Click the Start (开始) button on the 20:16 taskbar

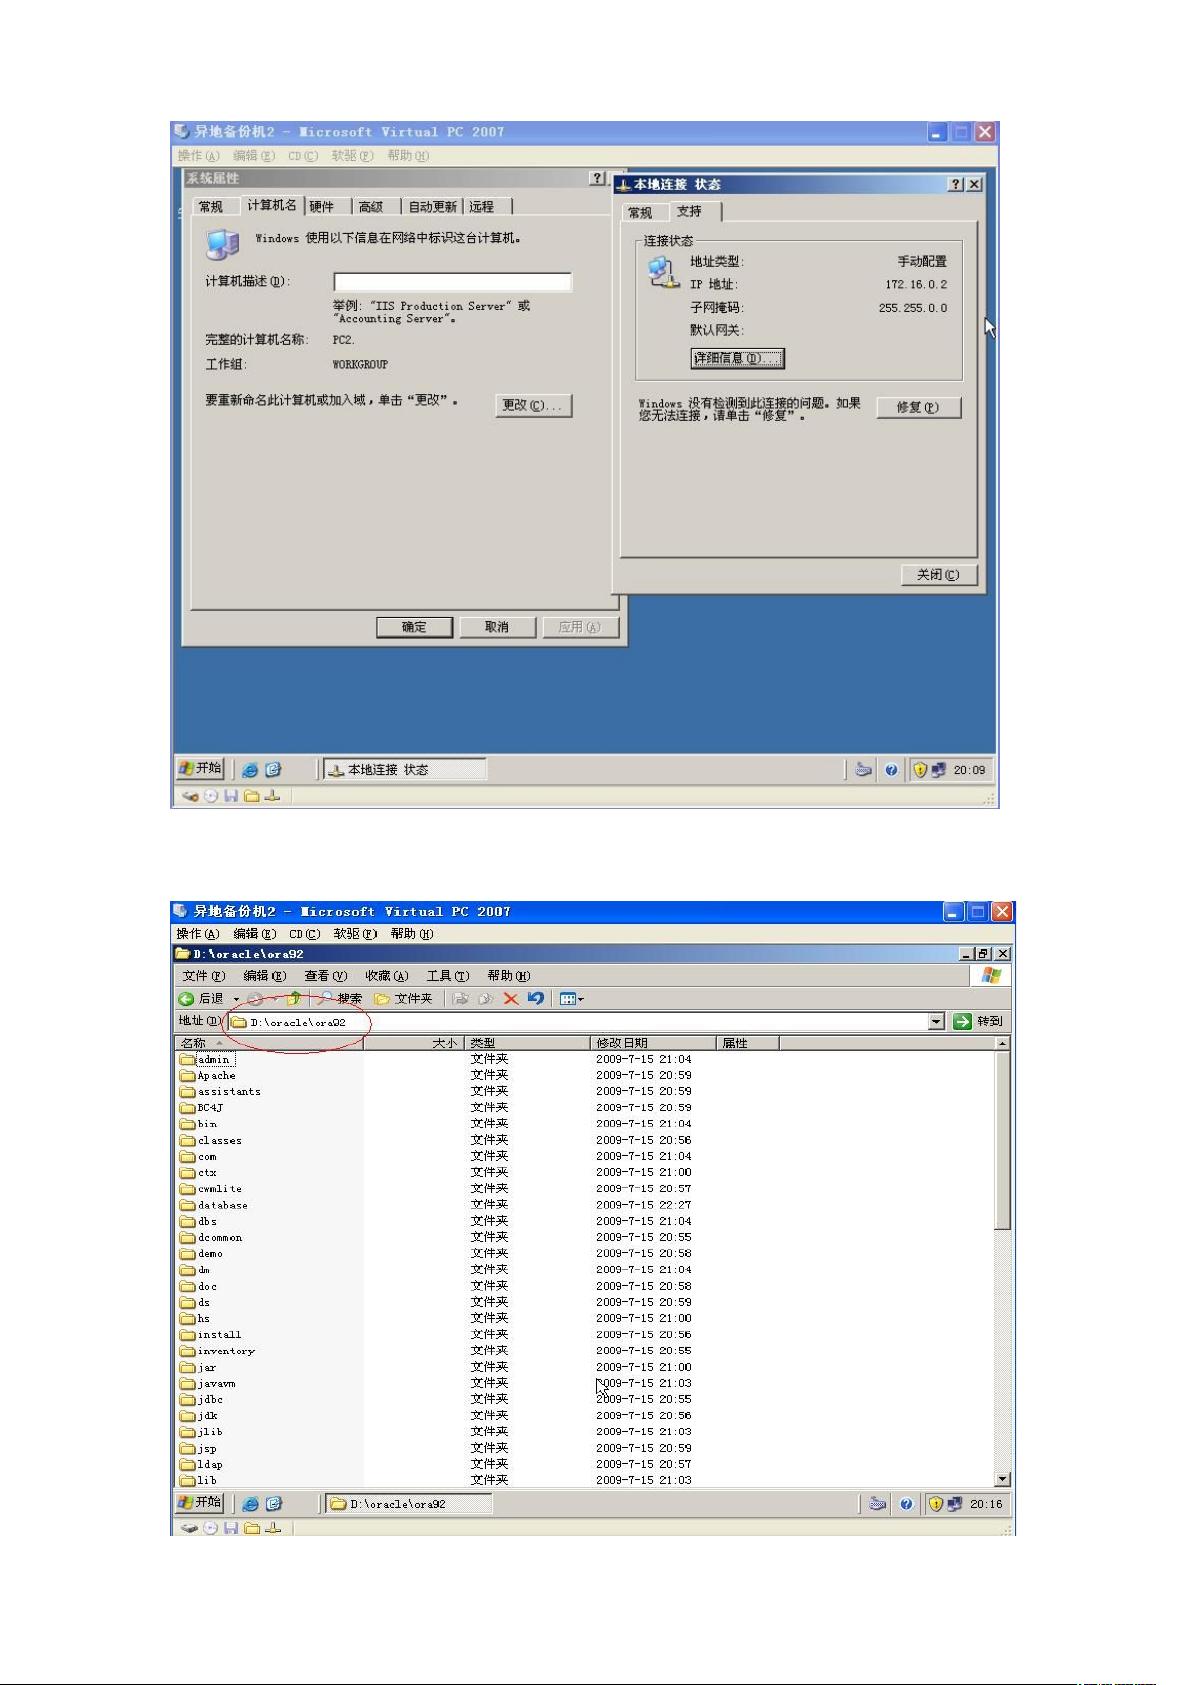[200, 1503]
